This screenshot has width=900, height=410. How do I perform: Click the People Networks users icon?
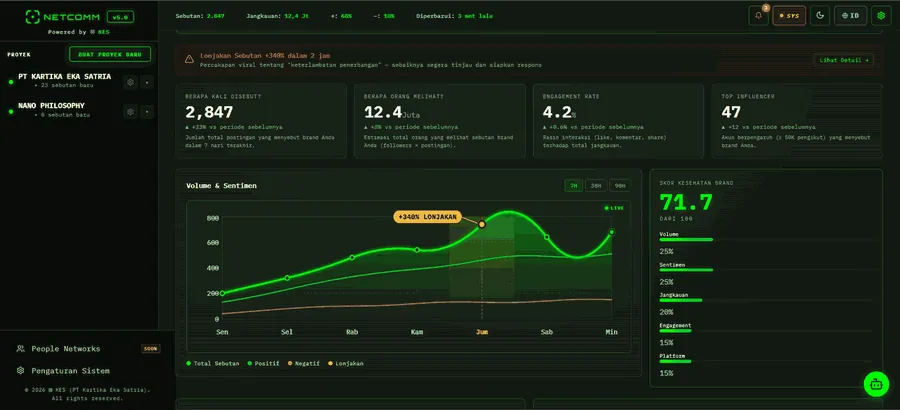coord(21,349)
